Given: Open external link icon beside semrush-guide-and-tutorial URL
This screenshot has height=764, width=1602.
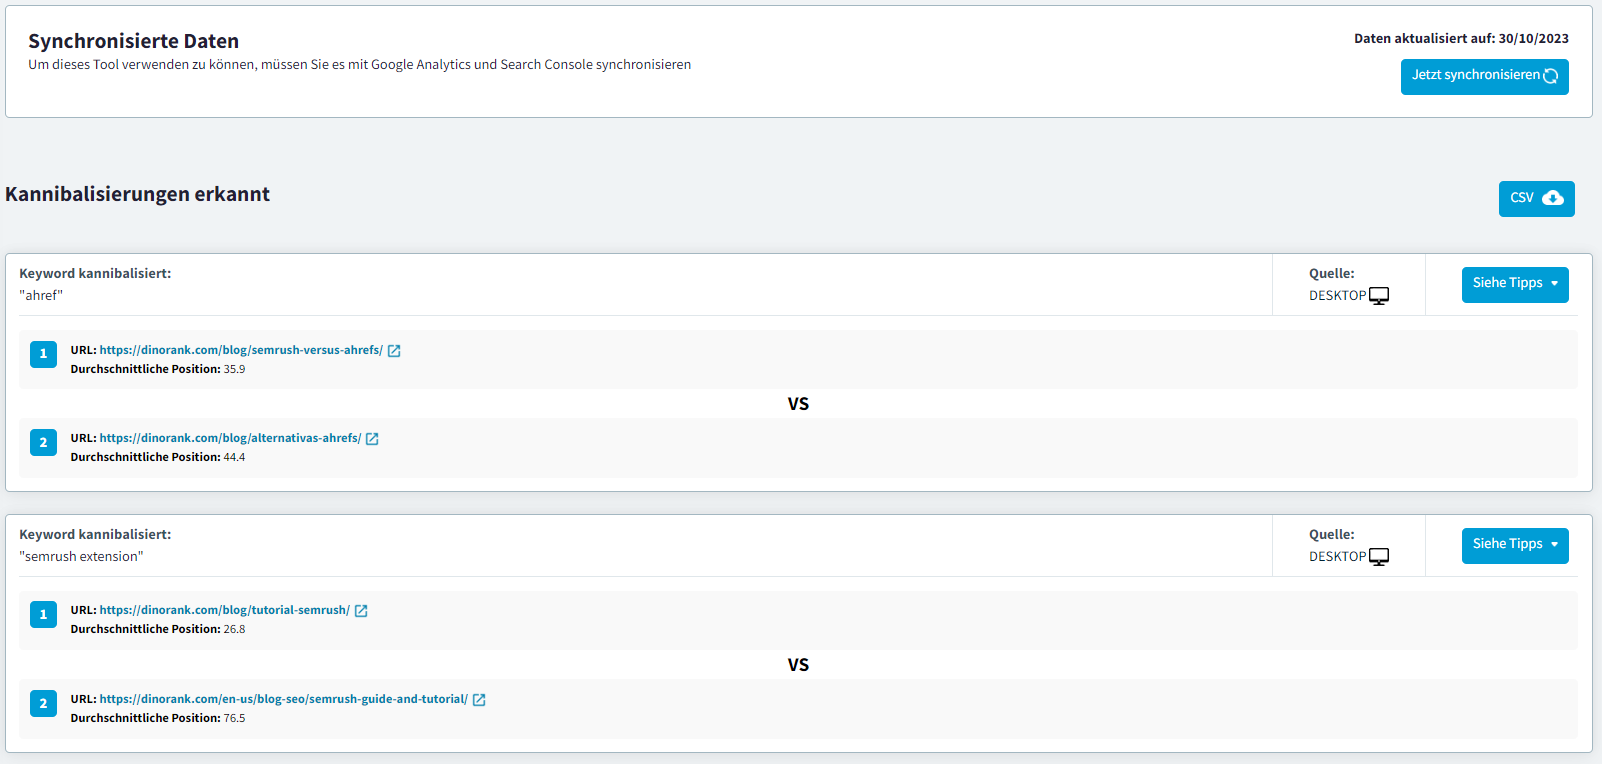Looking at the screenshot, I should click(479, 700).
